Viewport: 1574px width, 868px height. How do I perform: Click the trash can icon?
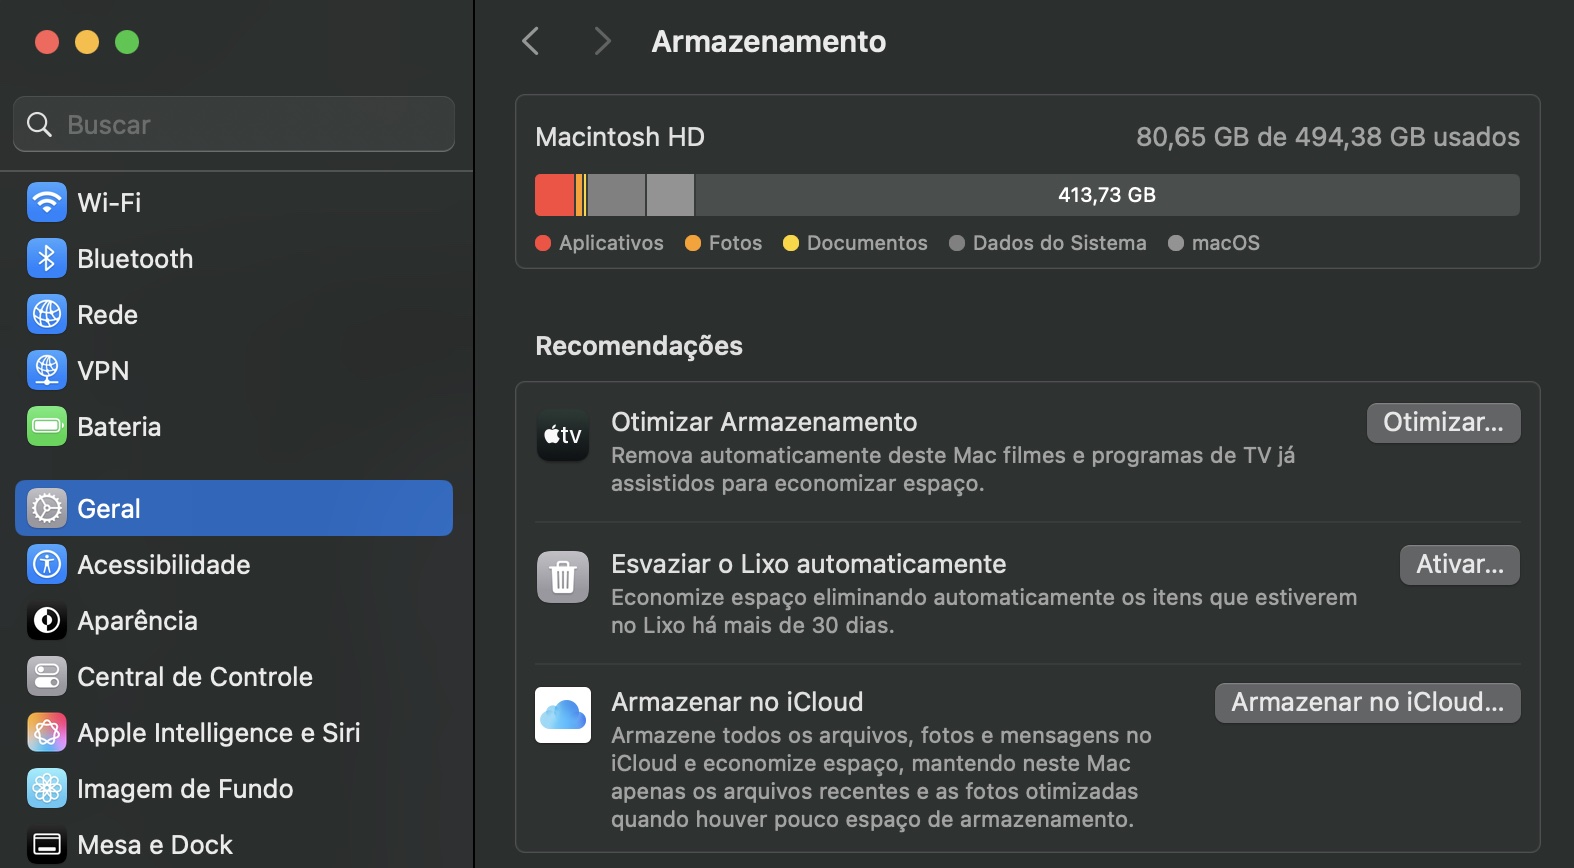(x=563, y=577)
